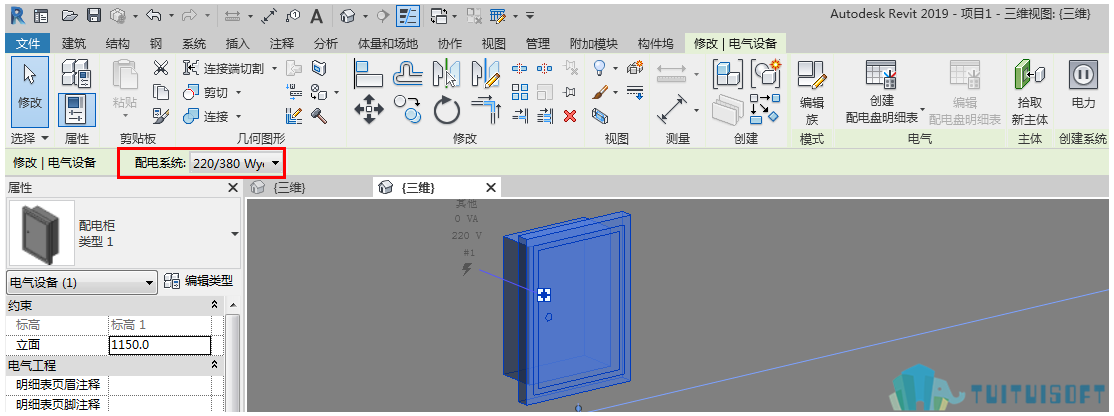Toggle the Properties palette button
The height and width of the screenshot is (416, 1114).
coord(75,110)
